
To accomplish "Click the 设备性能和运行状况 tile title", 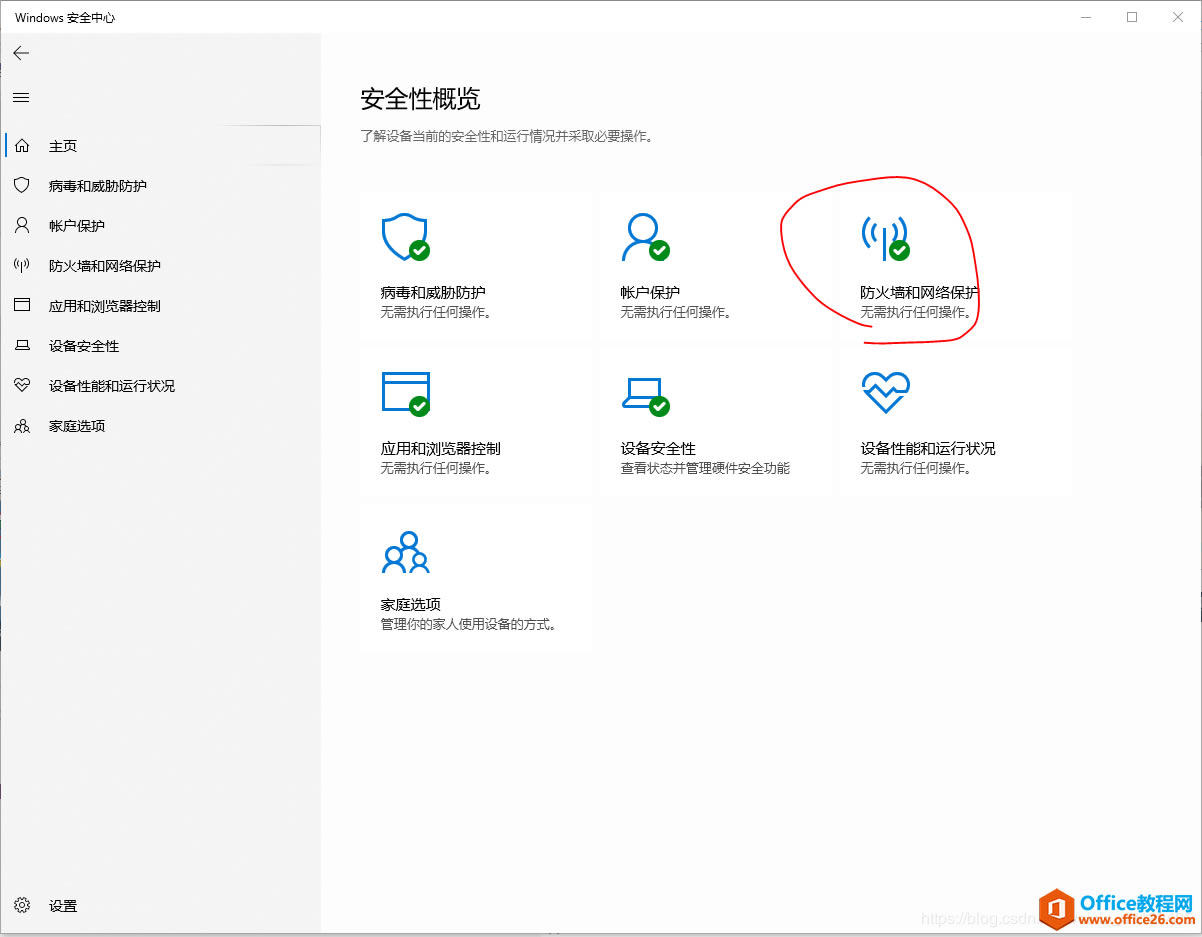I will point(928,449).
